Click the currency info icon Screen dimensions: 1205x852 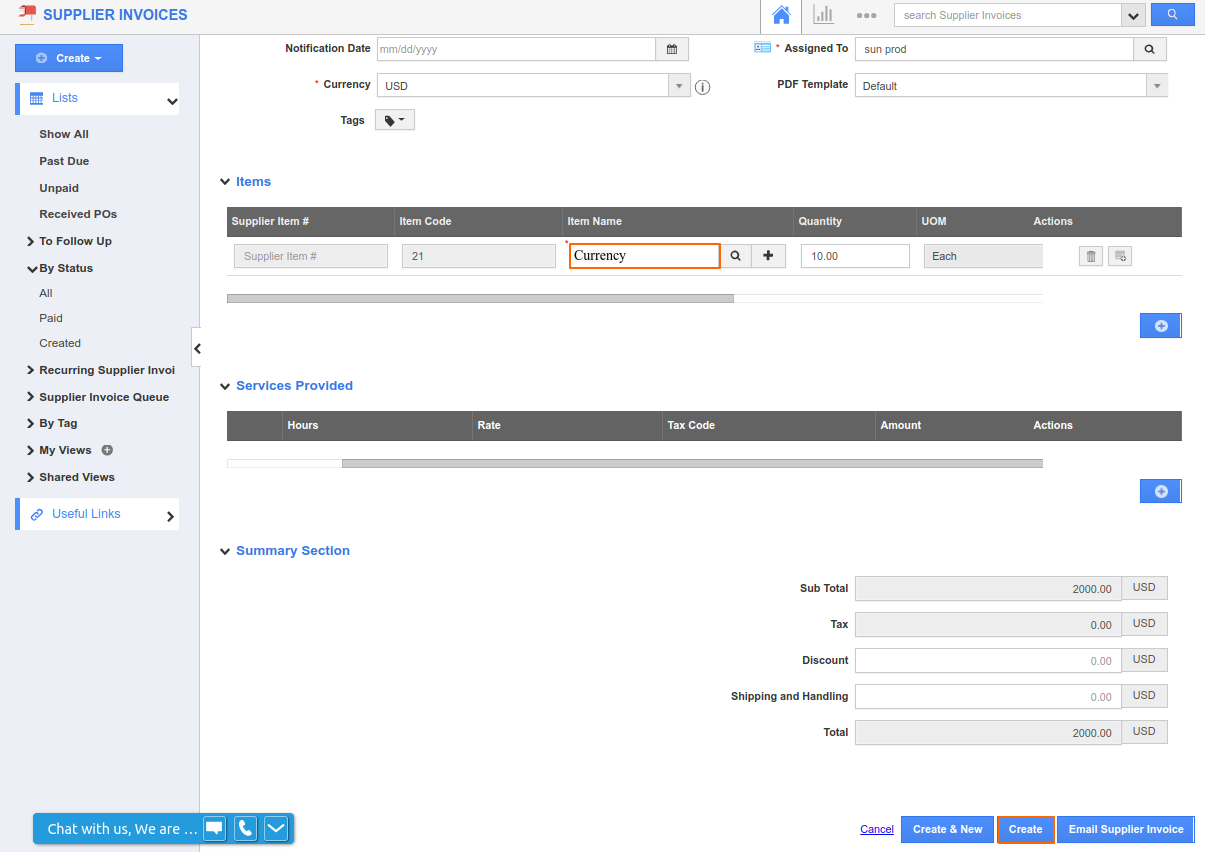703,87
